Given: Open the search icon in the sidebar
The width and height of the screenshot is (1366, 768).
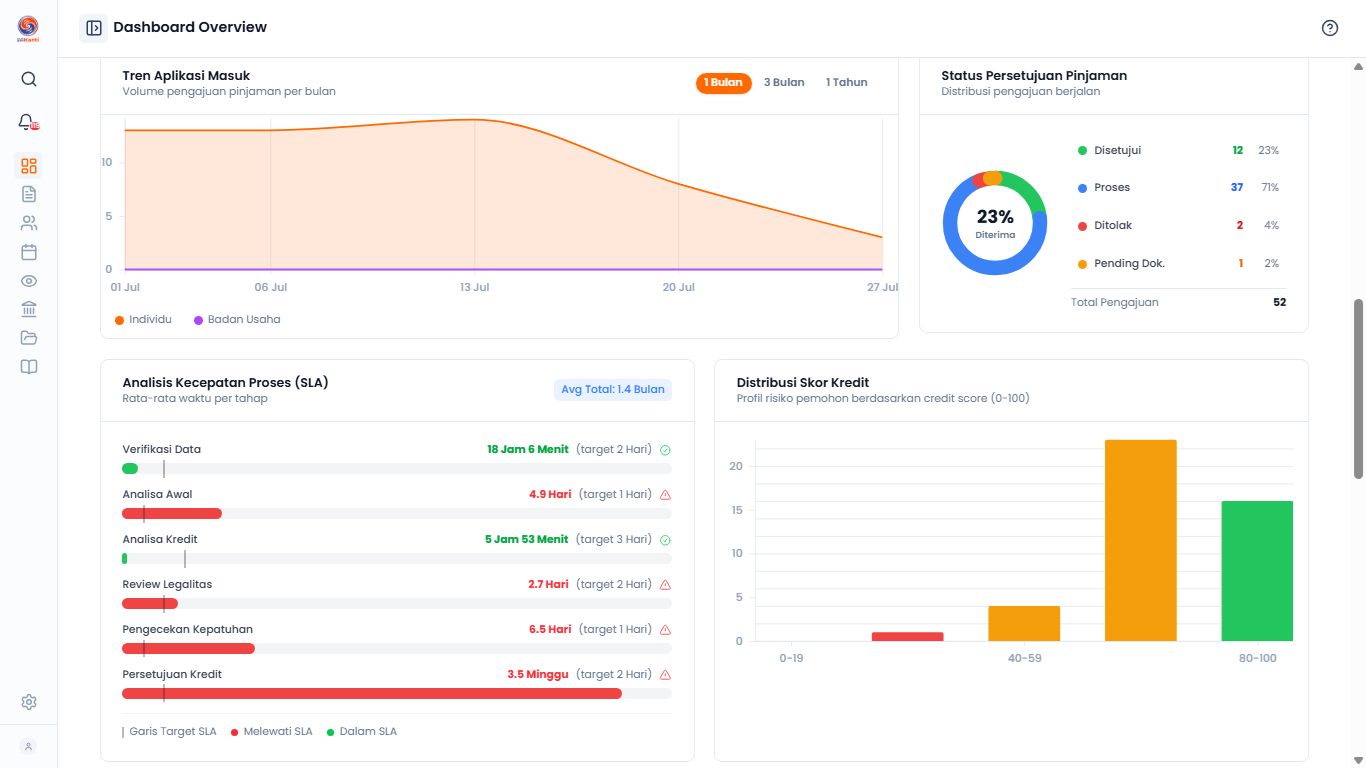Looking at the screenshot, I should [29, 79].
